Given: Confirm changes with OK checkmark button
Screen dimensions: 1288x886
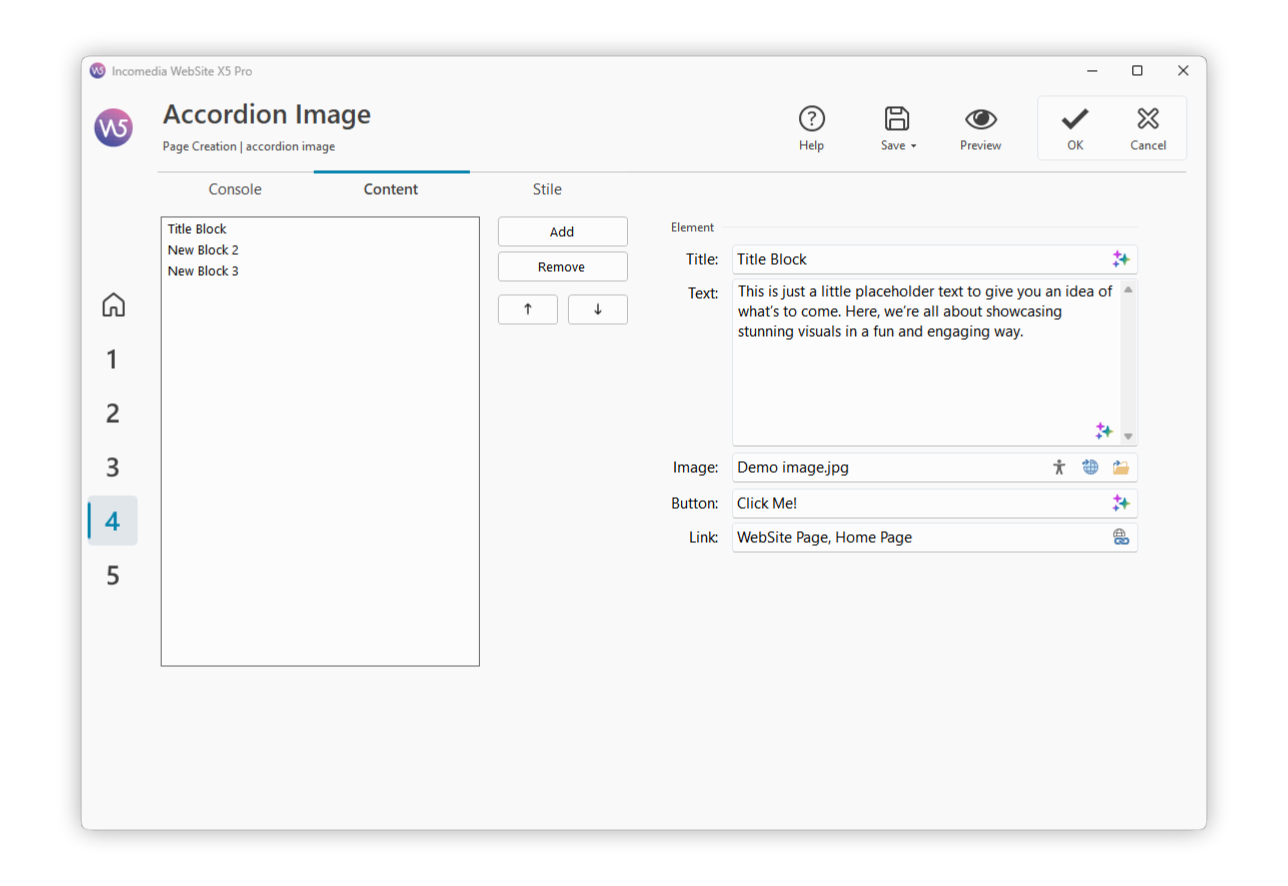Looking at the screenshot, I should point(1074,128).
